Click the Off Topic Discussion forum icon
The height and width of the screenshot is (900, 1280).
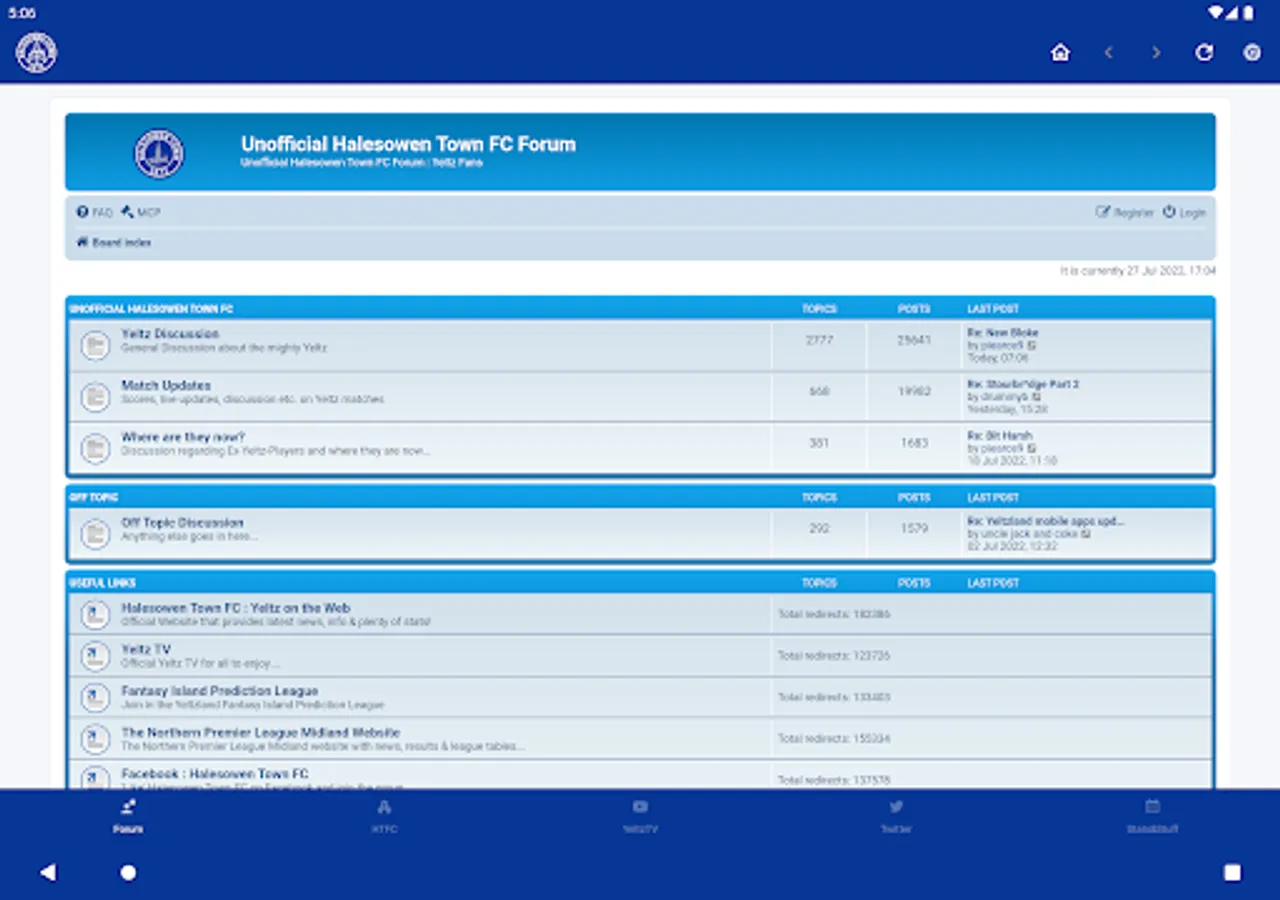pos(95,534)
